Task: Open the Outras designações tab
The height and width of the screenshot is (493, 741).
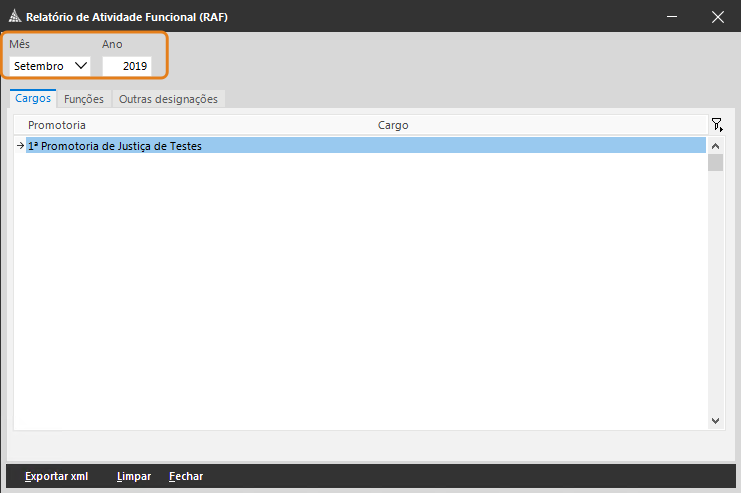Action: (x=168, y=99)
